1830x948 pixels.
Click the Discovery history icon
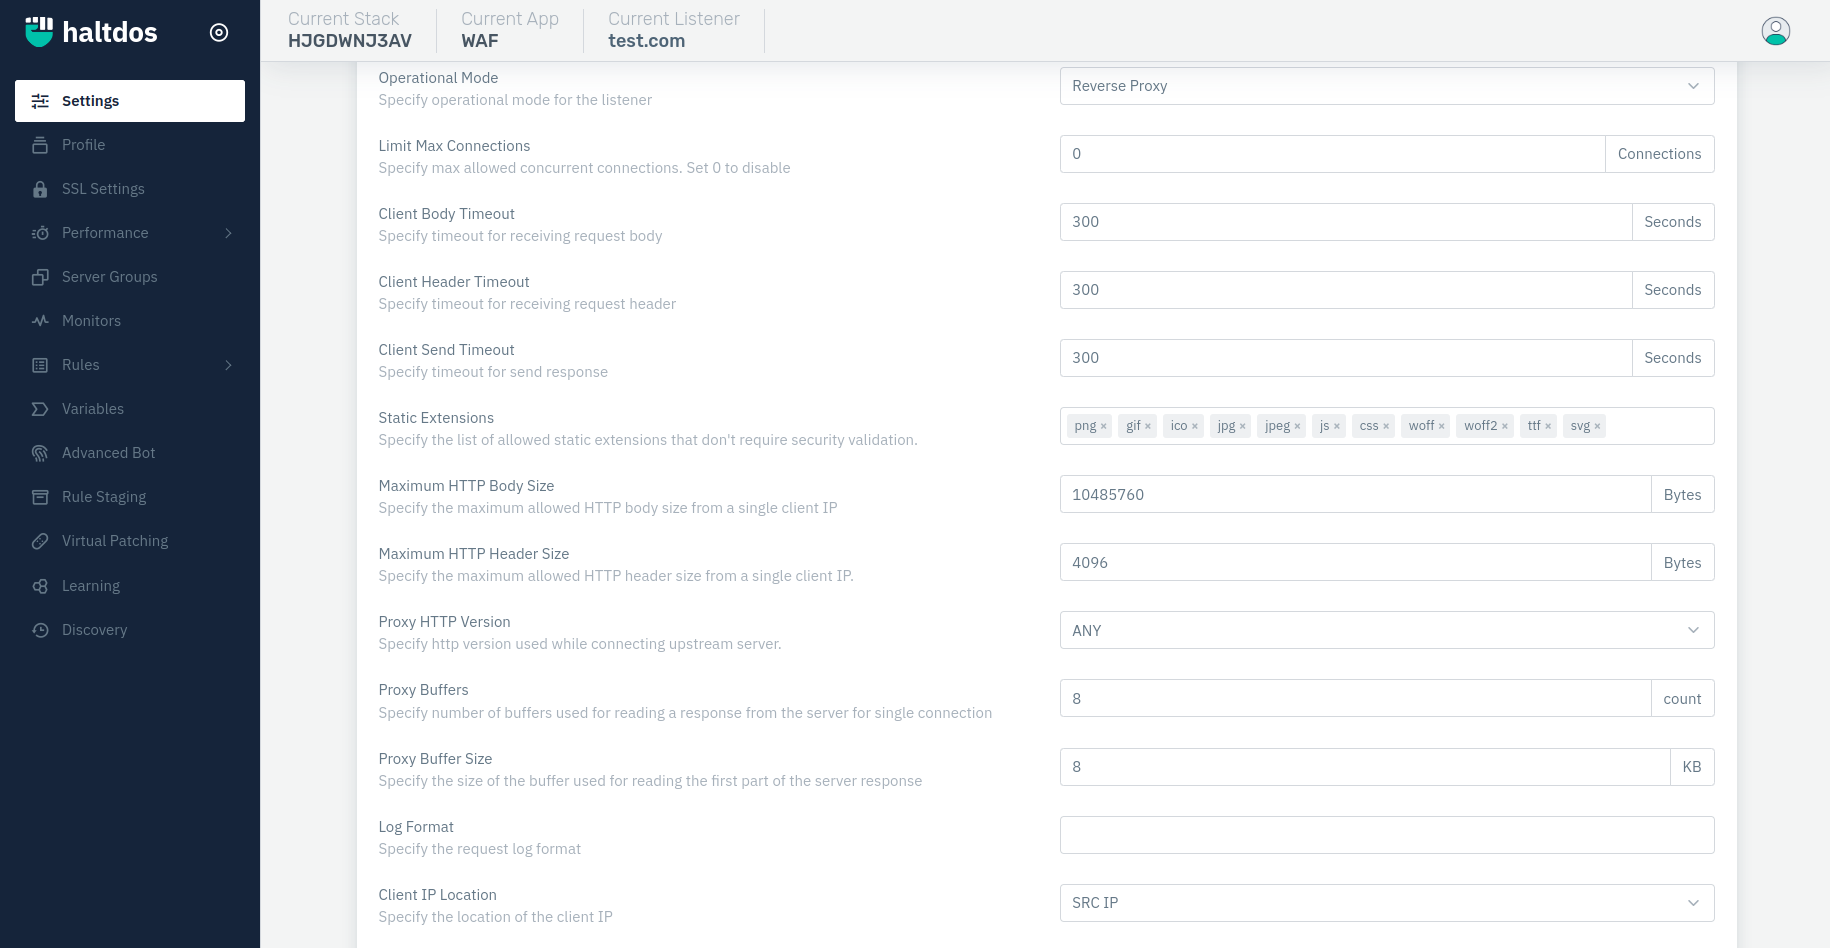(x=40, y=630)
